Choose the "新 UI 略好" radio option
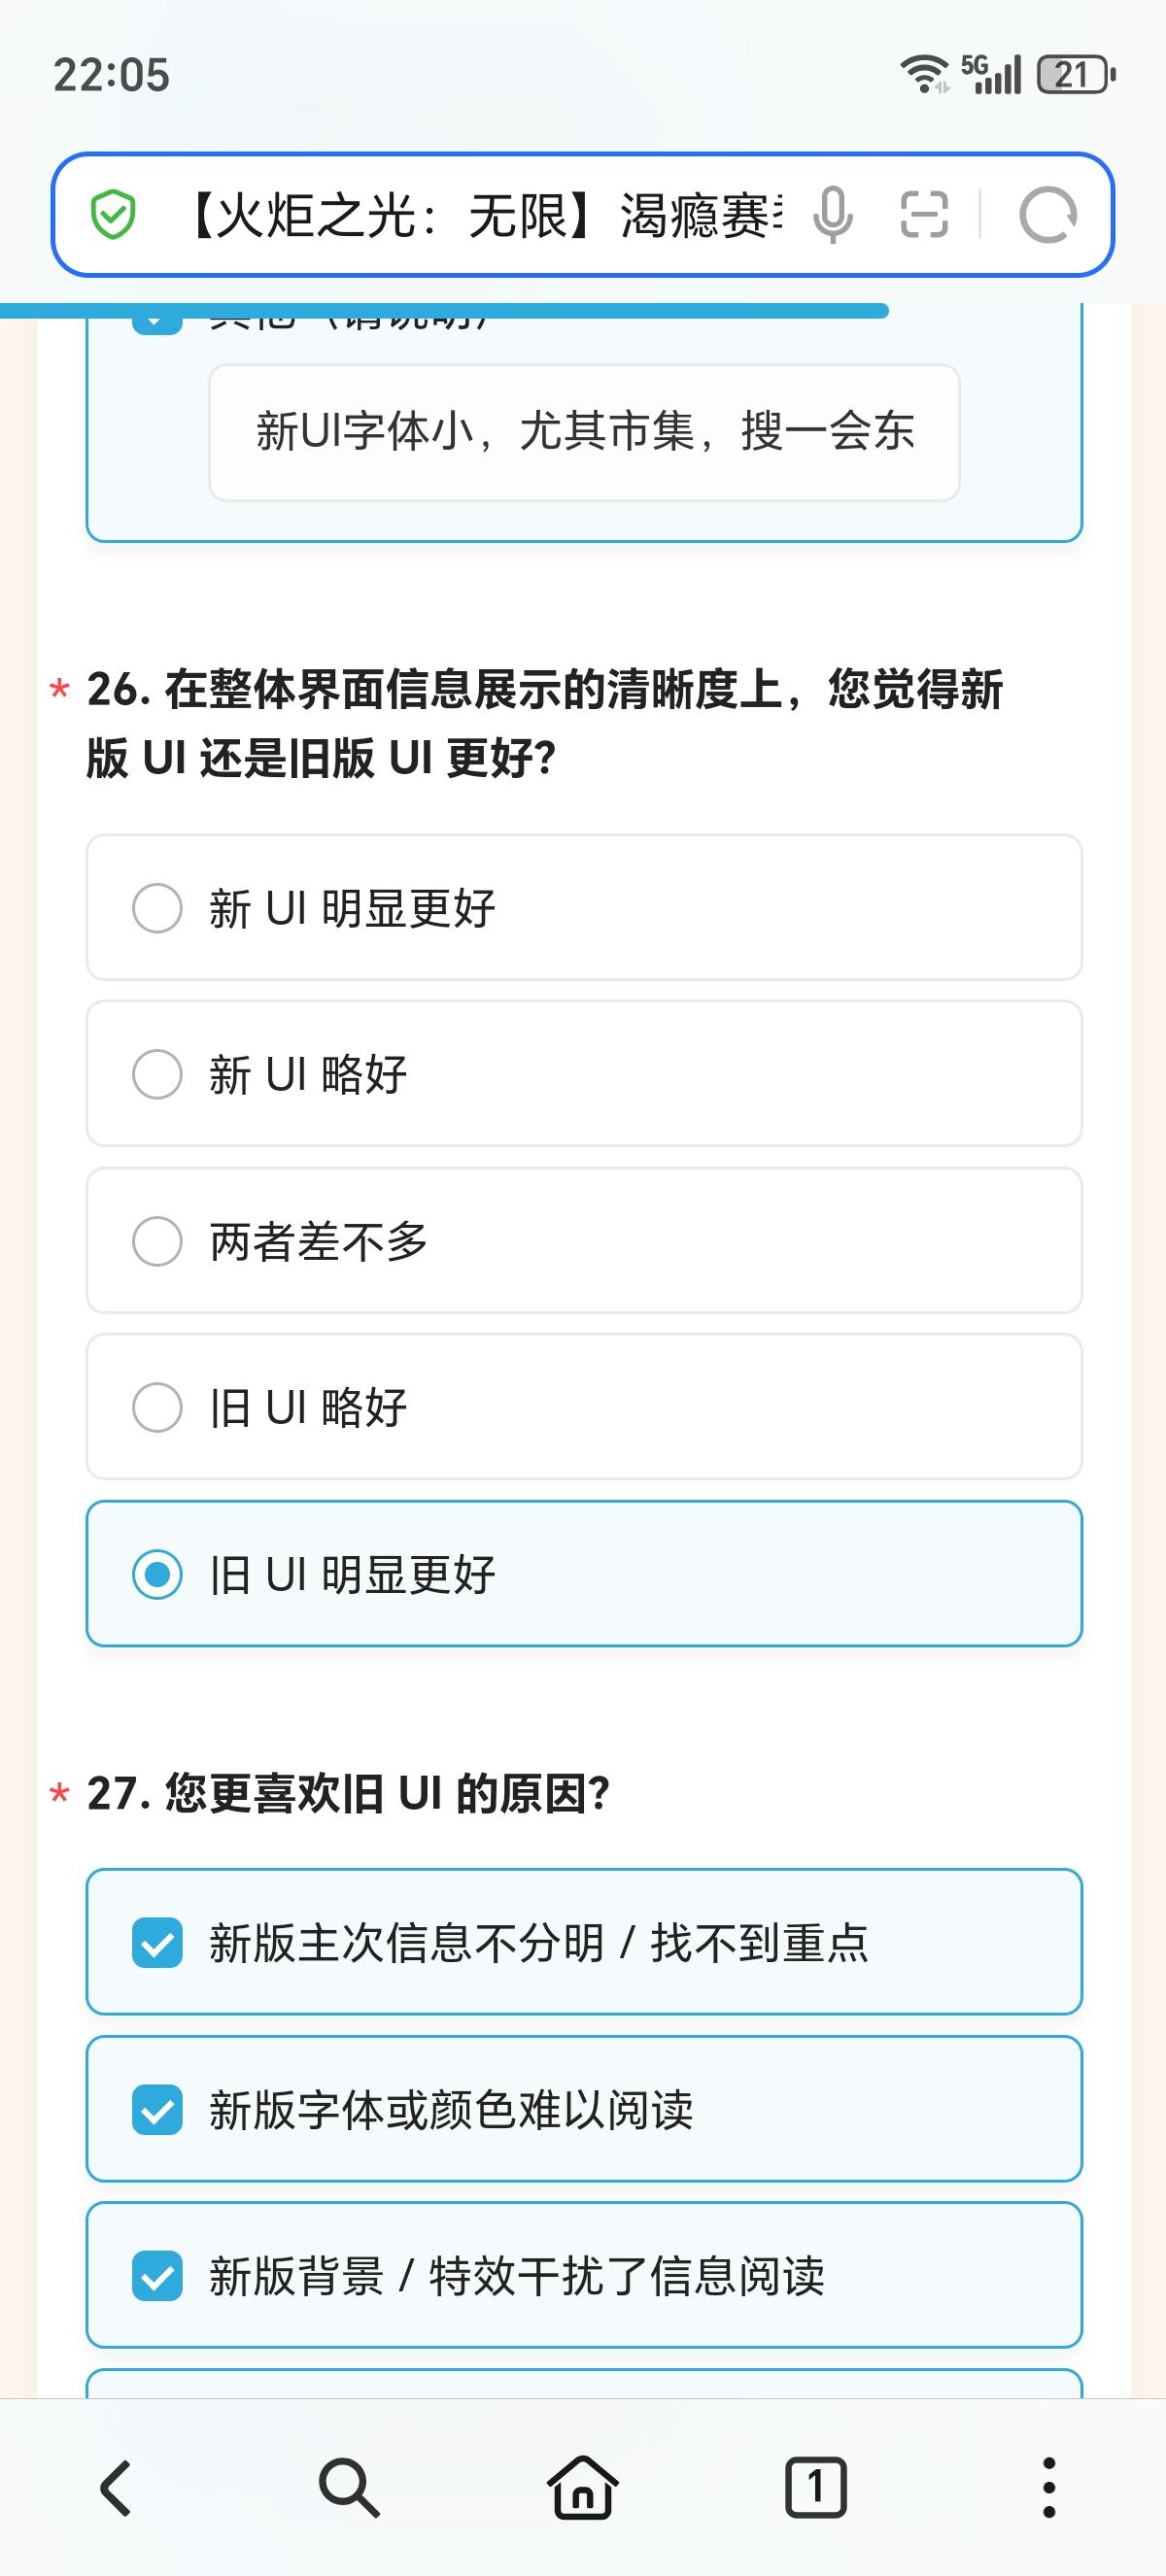The height and width of the screenshot is (2576, 1166). click(x=157, y=1075)
